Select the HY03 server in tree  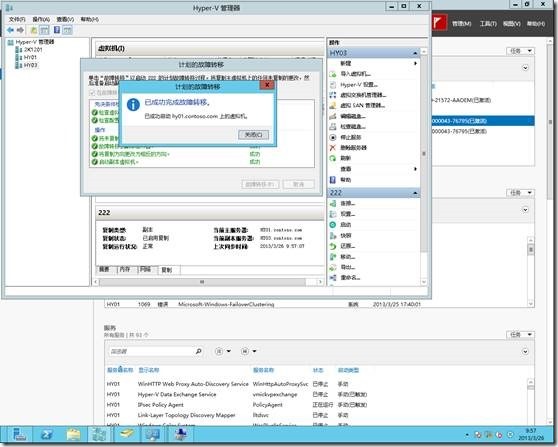coord(27,65)
